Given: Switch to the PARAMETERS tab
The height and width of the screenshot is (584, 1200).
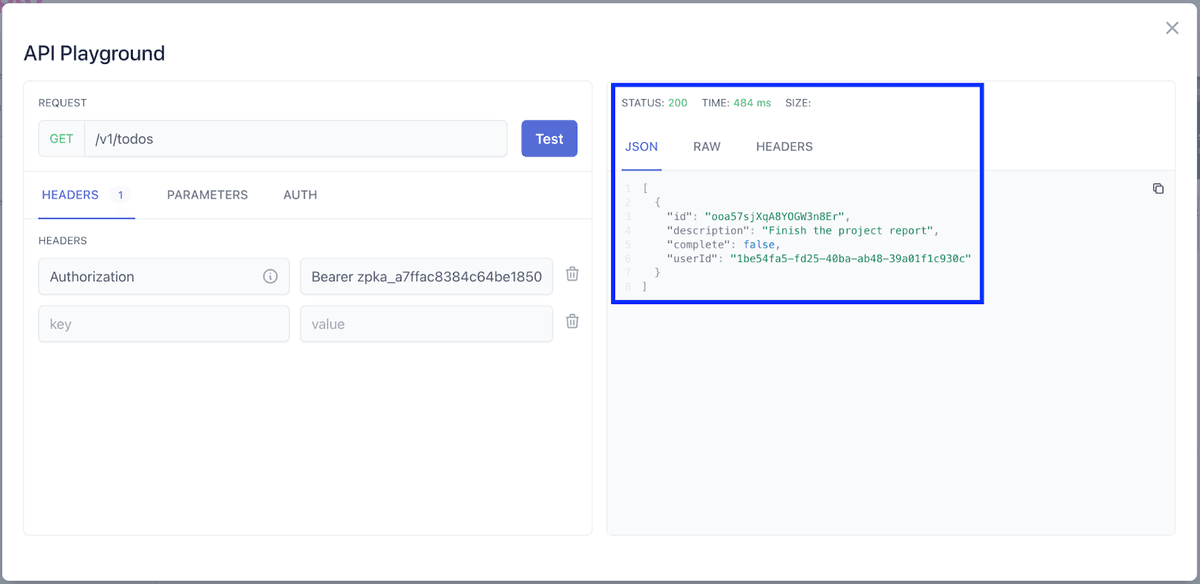Looking at the screenshot, I should point(207,195).
